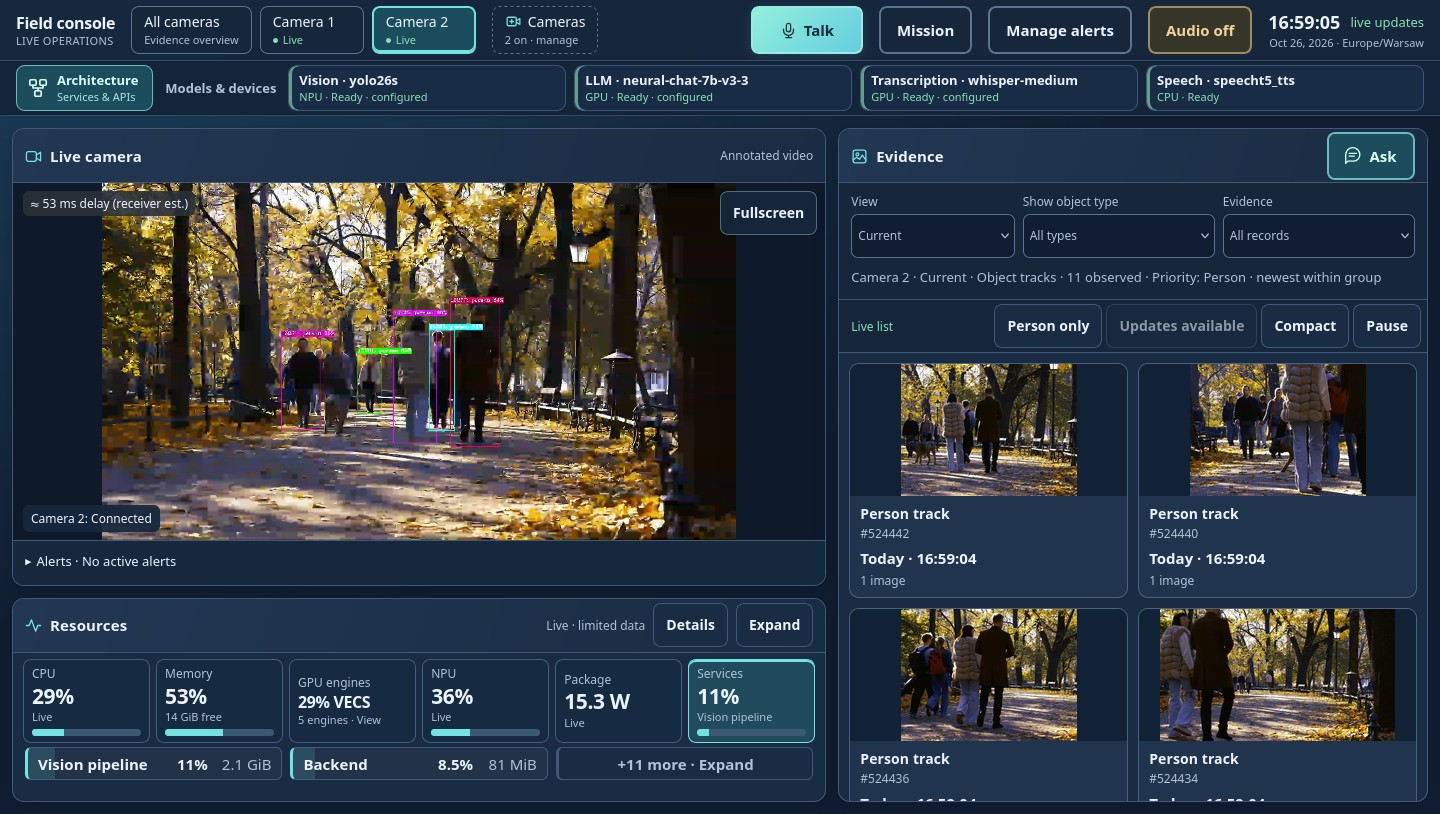Open the Show object type dropdown

coord(1118,236)
